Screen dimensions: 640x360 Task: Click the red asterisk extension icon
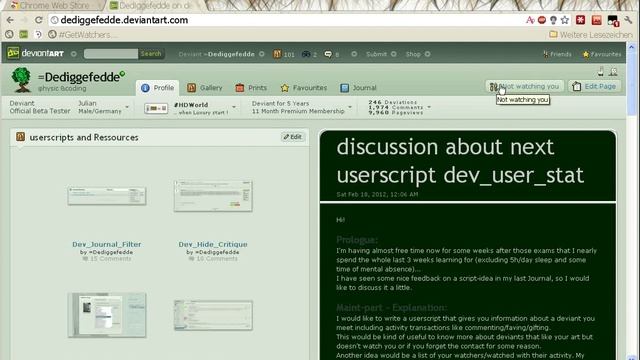[580, 20]
